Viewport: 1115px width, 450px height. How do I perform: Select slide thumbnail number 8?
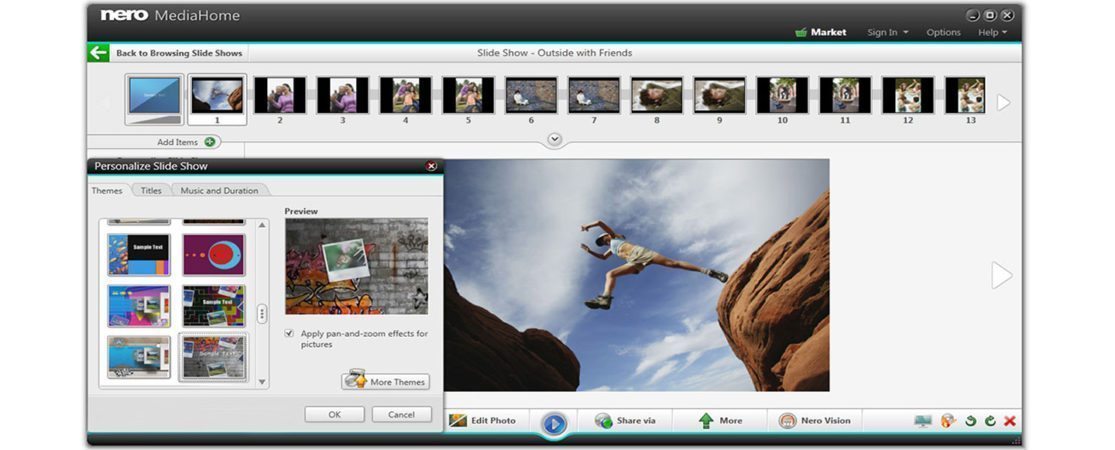click(x=657, y=96)
